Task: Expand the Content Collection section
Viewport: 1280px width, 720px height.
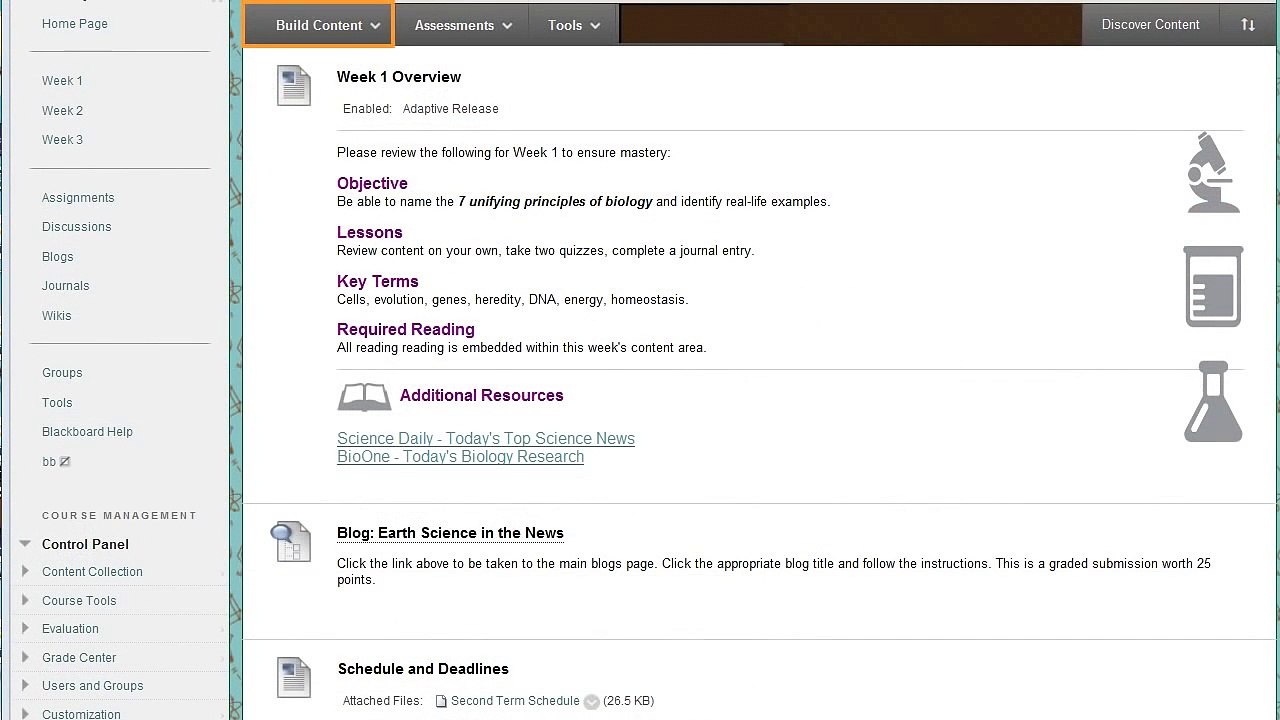Action: (25, 572)
